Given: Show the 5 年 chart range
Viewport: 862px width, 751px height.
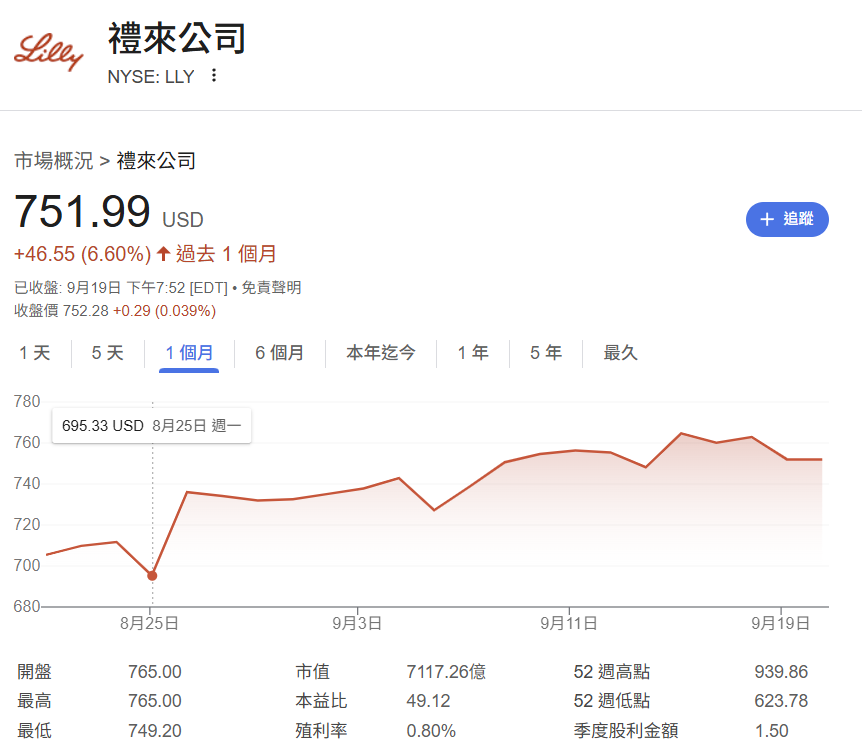Looking at the screenshot, I should (x=546, y=353).
